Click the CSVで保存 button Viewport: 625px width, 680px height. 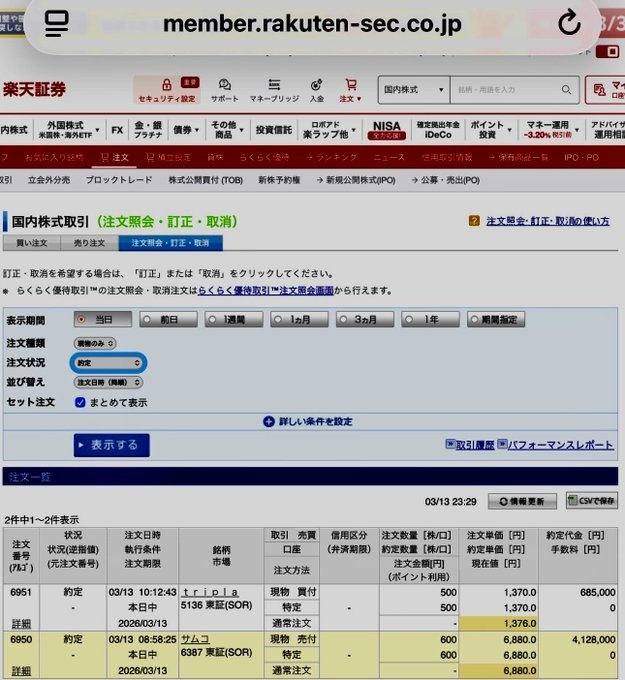click(x=592, y=500)
